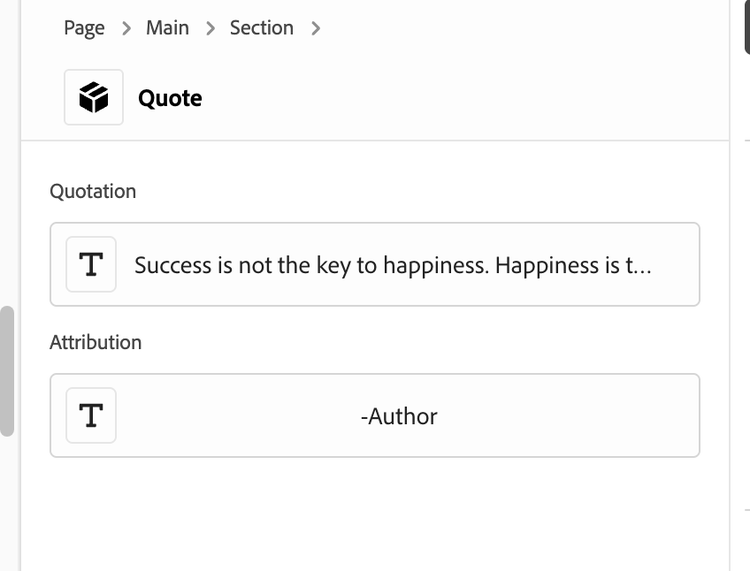Expand the chevron after Section breadcrumb
This screenshot has height=571, width=750.
click(316, 29)
